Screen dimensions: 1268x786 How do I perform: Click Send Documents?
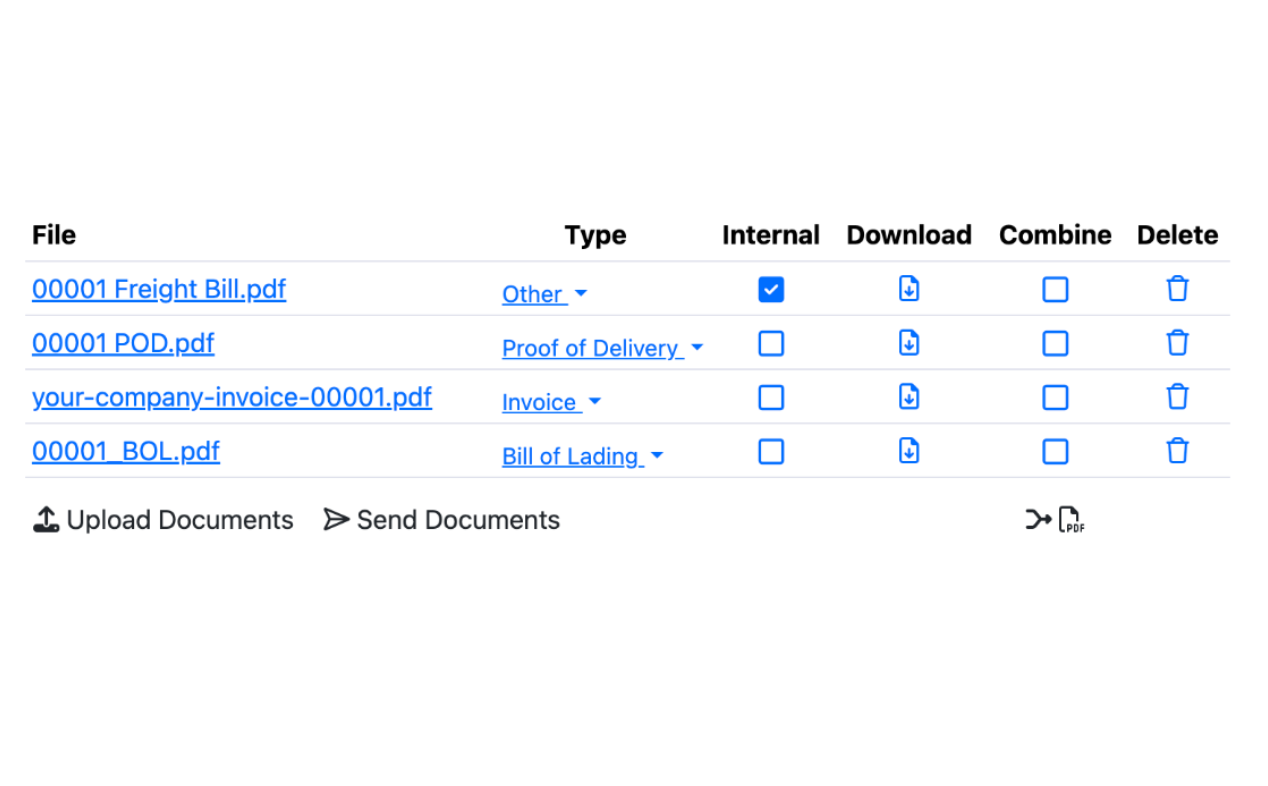click(442, 520)
